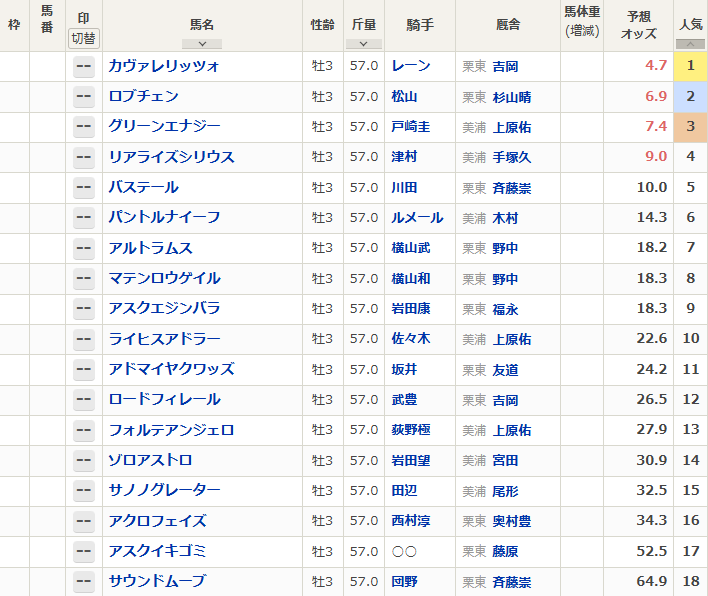Image resolution: width=708 pixels, height=596 pixels.
Task: Open the sort dropdown under 馬名
Action: coord(202,44)
